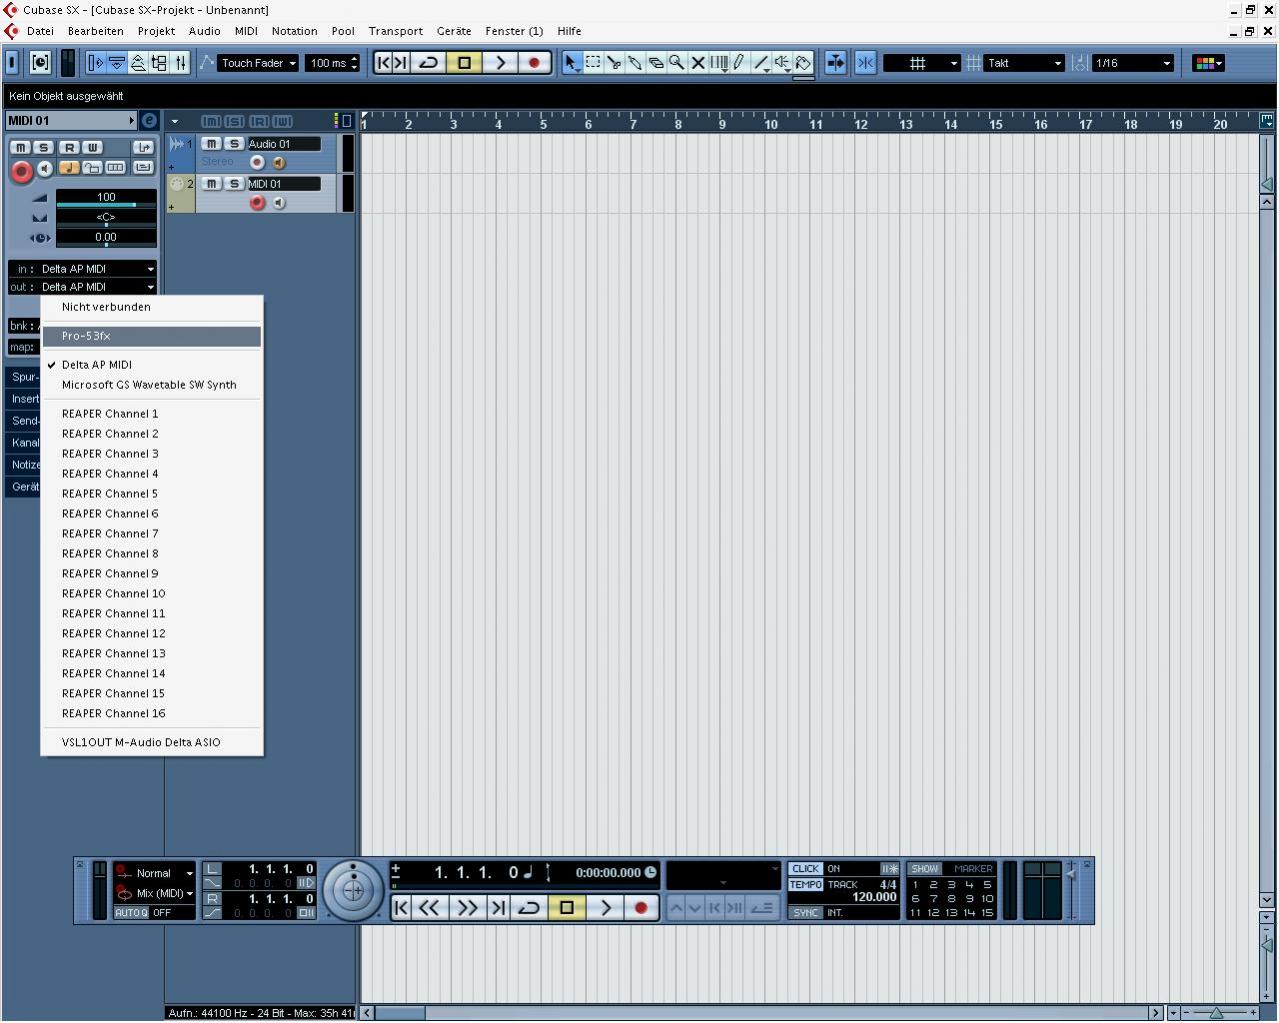
Task: Toggle cycle loop in transport panel
Action: [x=529, y=908]
